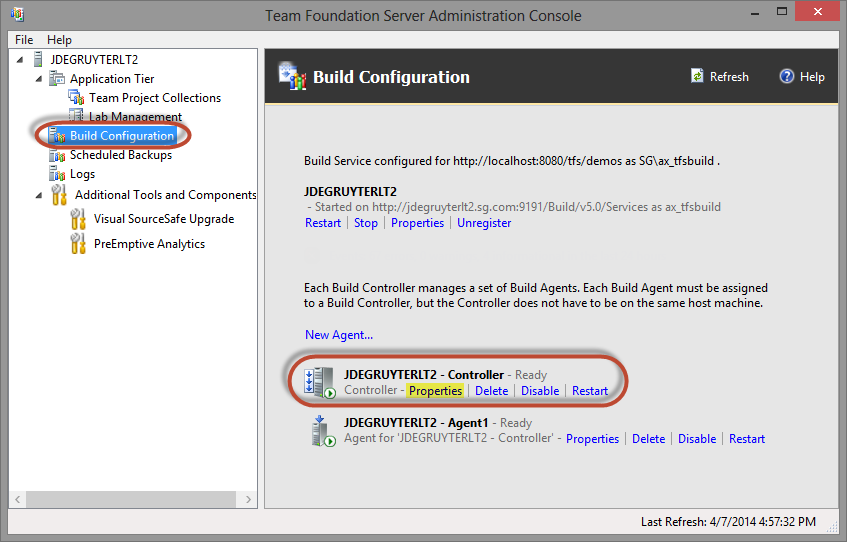Click the Logs node icon
Screen dimensions: 847x542
(x=57, y=174)
